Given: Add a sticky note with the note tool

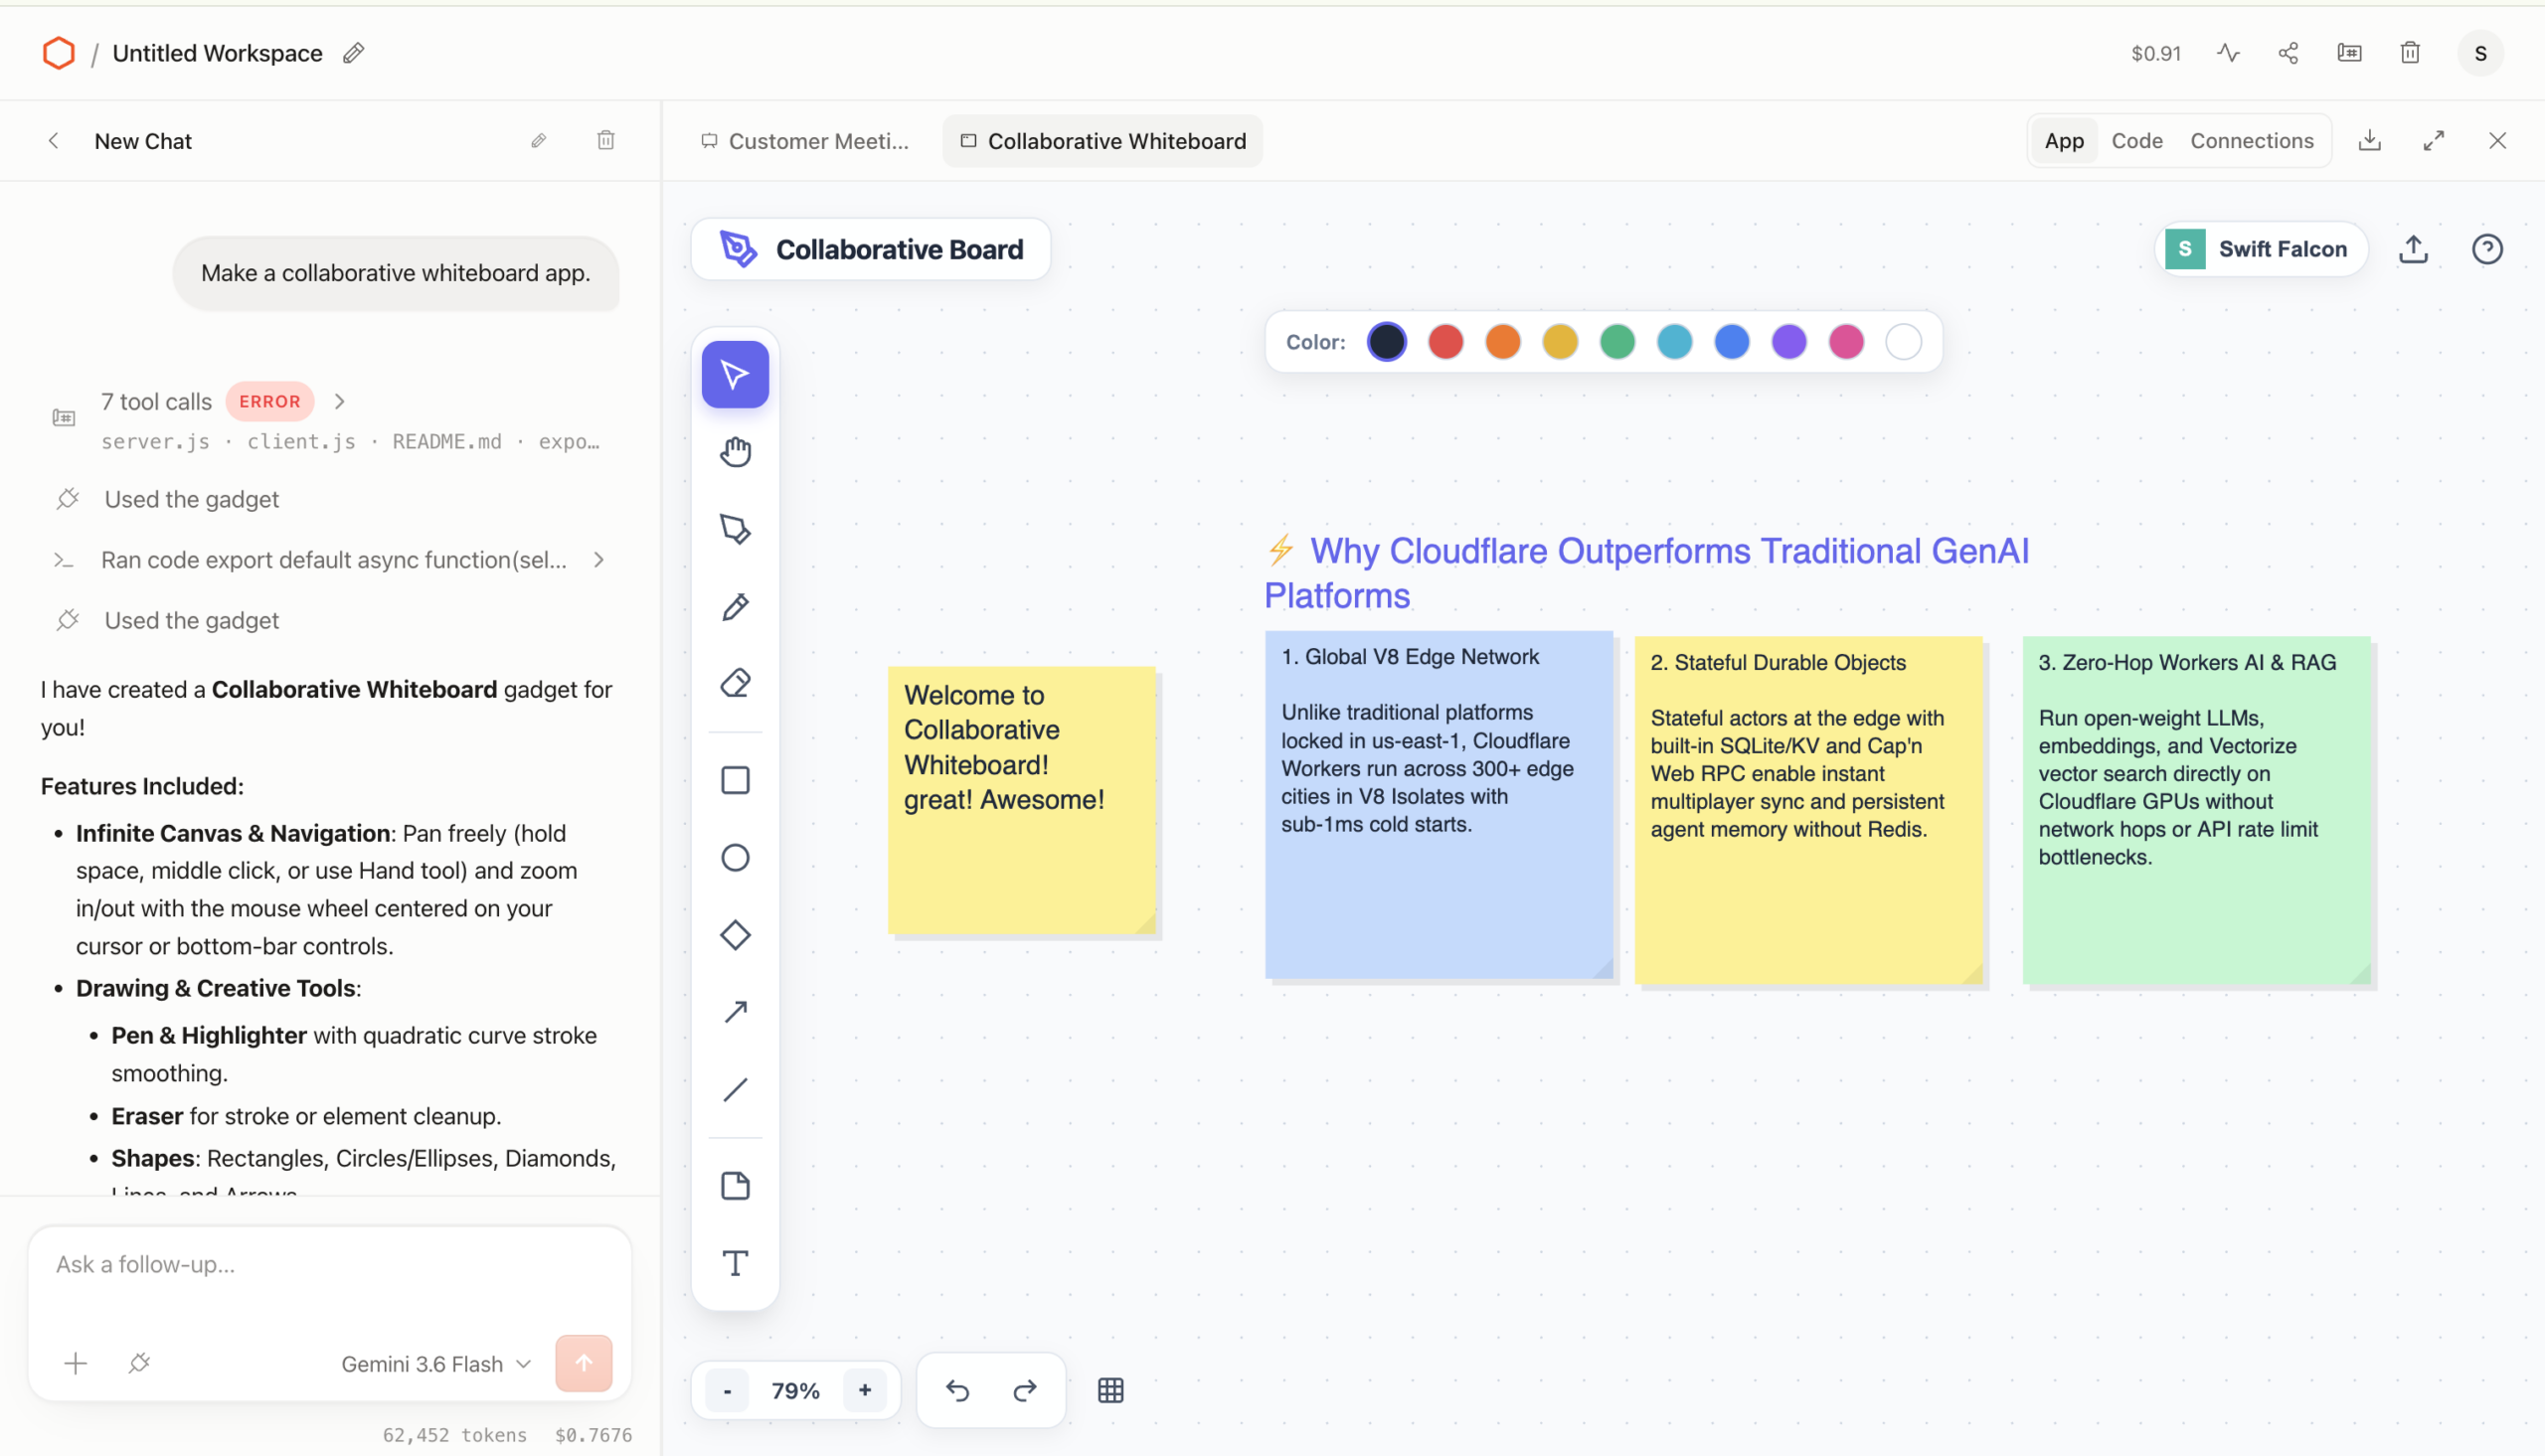Looking at the screenshot, I should pyautogui.click(x=735, y=1186).
